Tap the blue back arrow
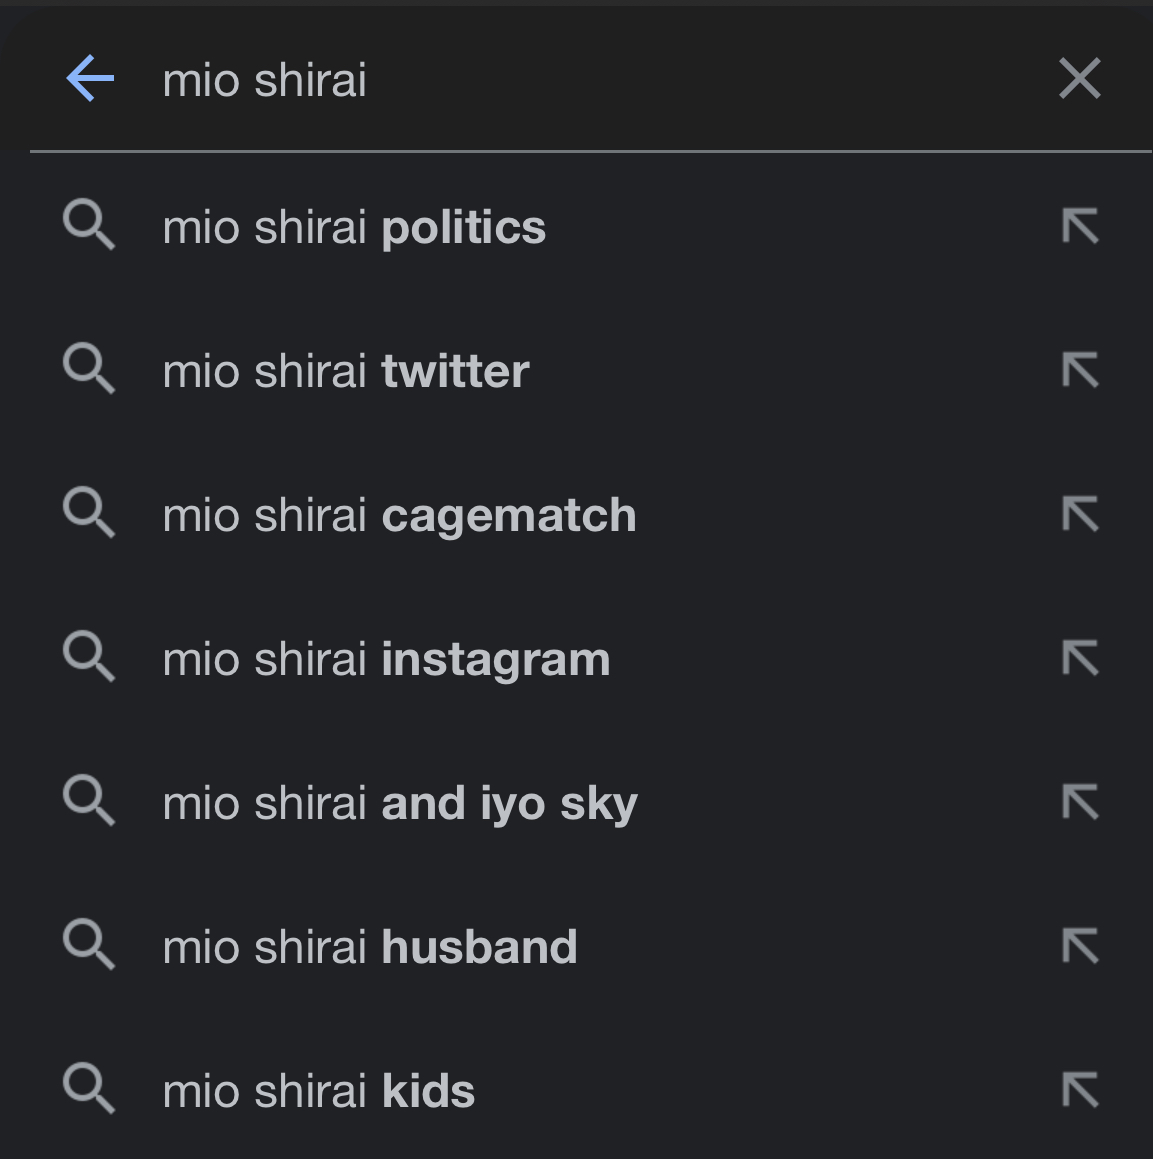Viewport: 1153px width, 1159px height. pos(90,78)
